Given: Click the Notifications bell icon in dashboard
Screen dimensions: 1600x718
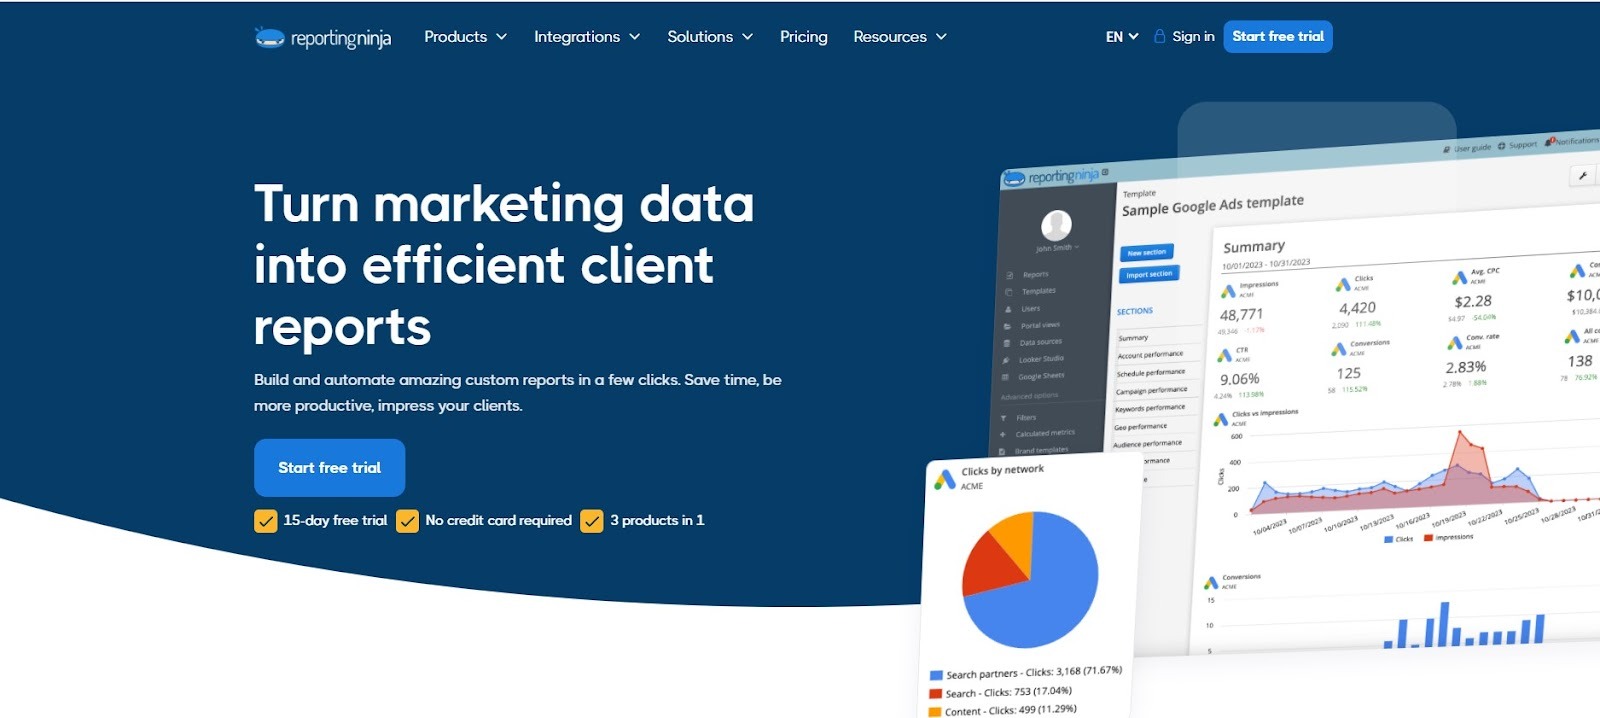Looking at the screenshot, I should (1550, 142).
